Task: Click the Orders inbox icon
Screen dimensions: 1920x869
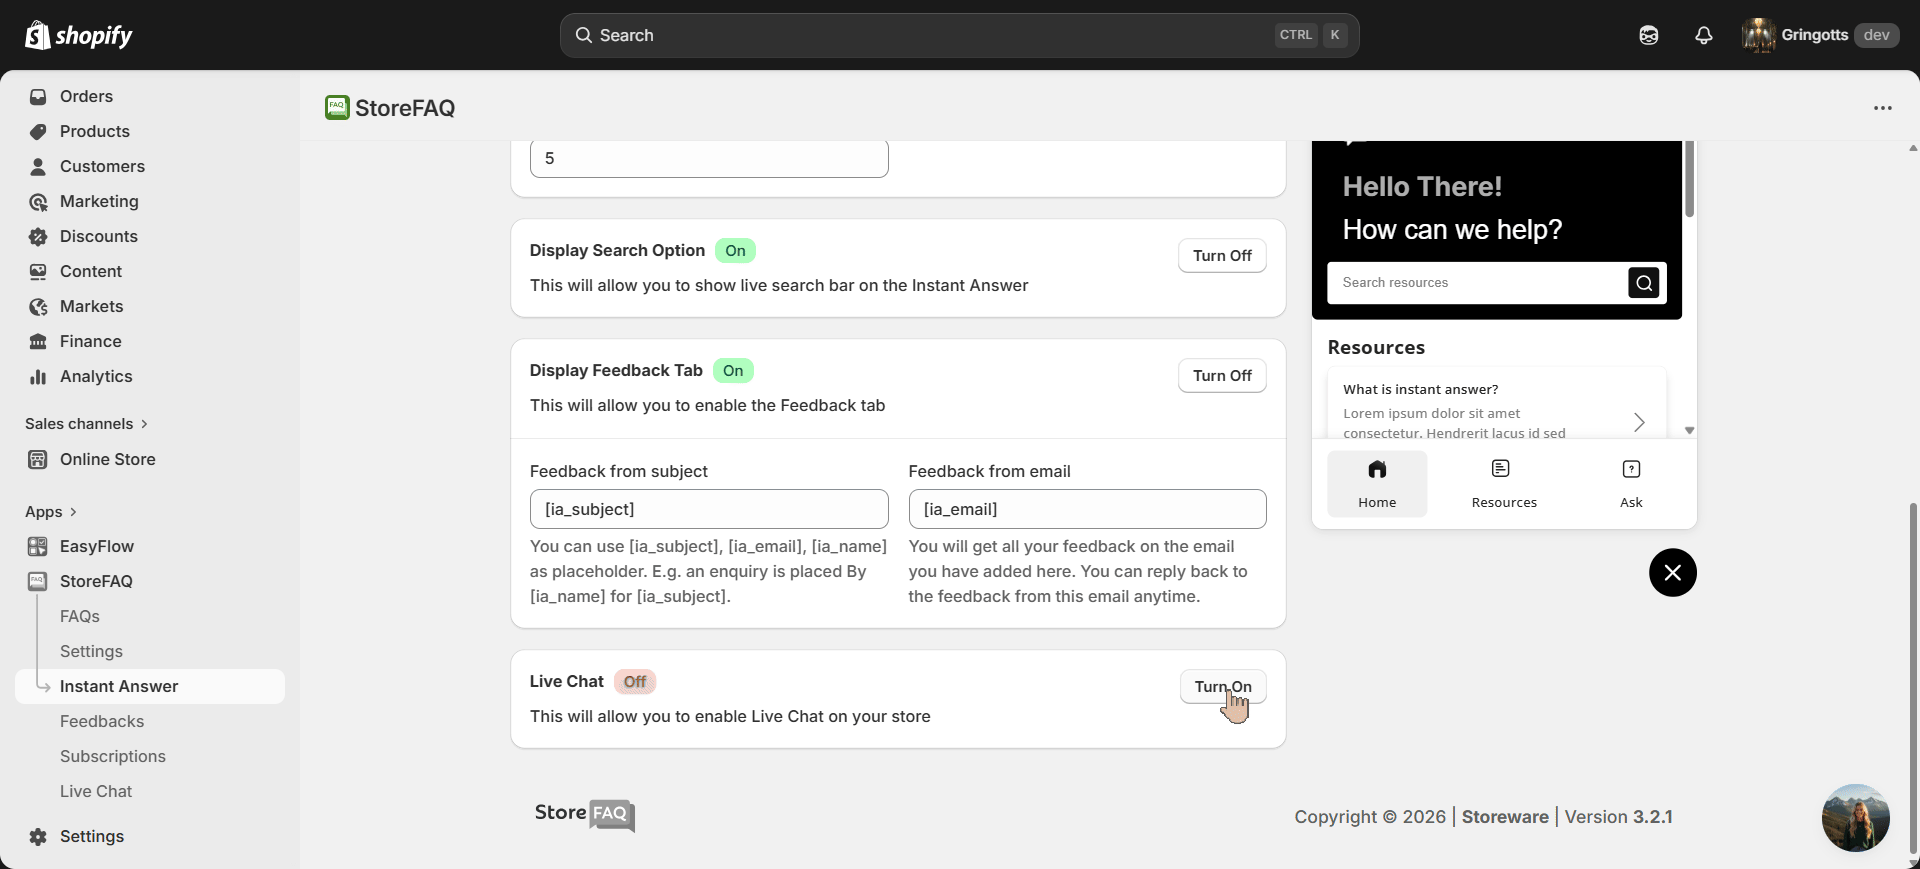Action: click(38, 97)
